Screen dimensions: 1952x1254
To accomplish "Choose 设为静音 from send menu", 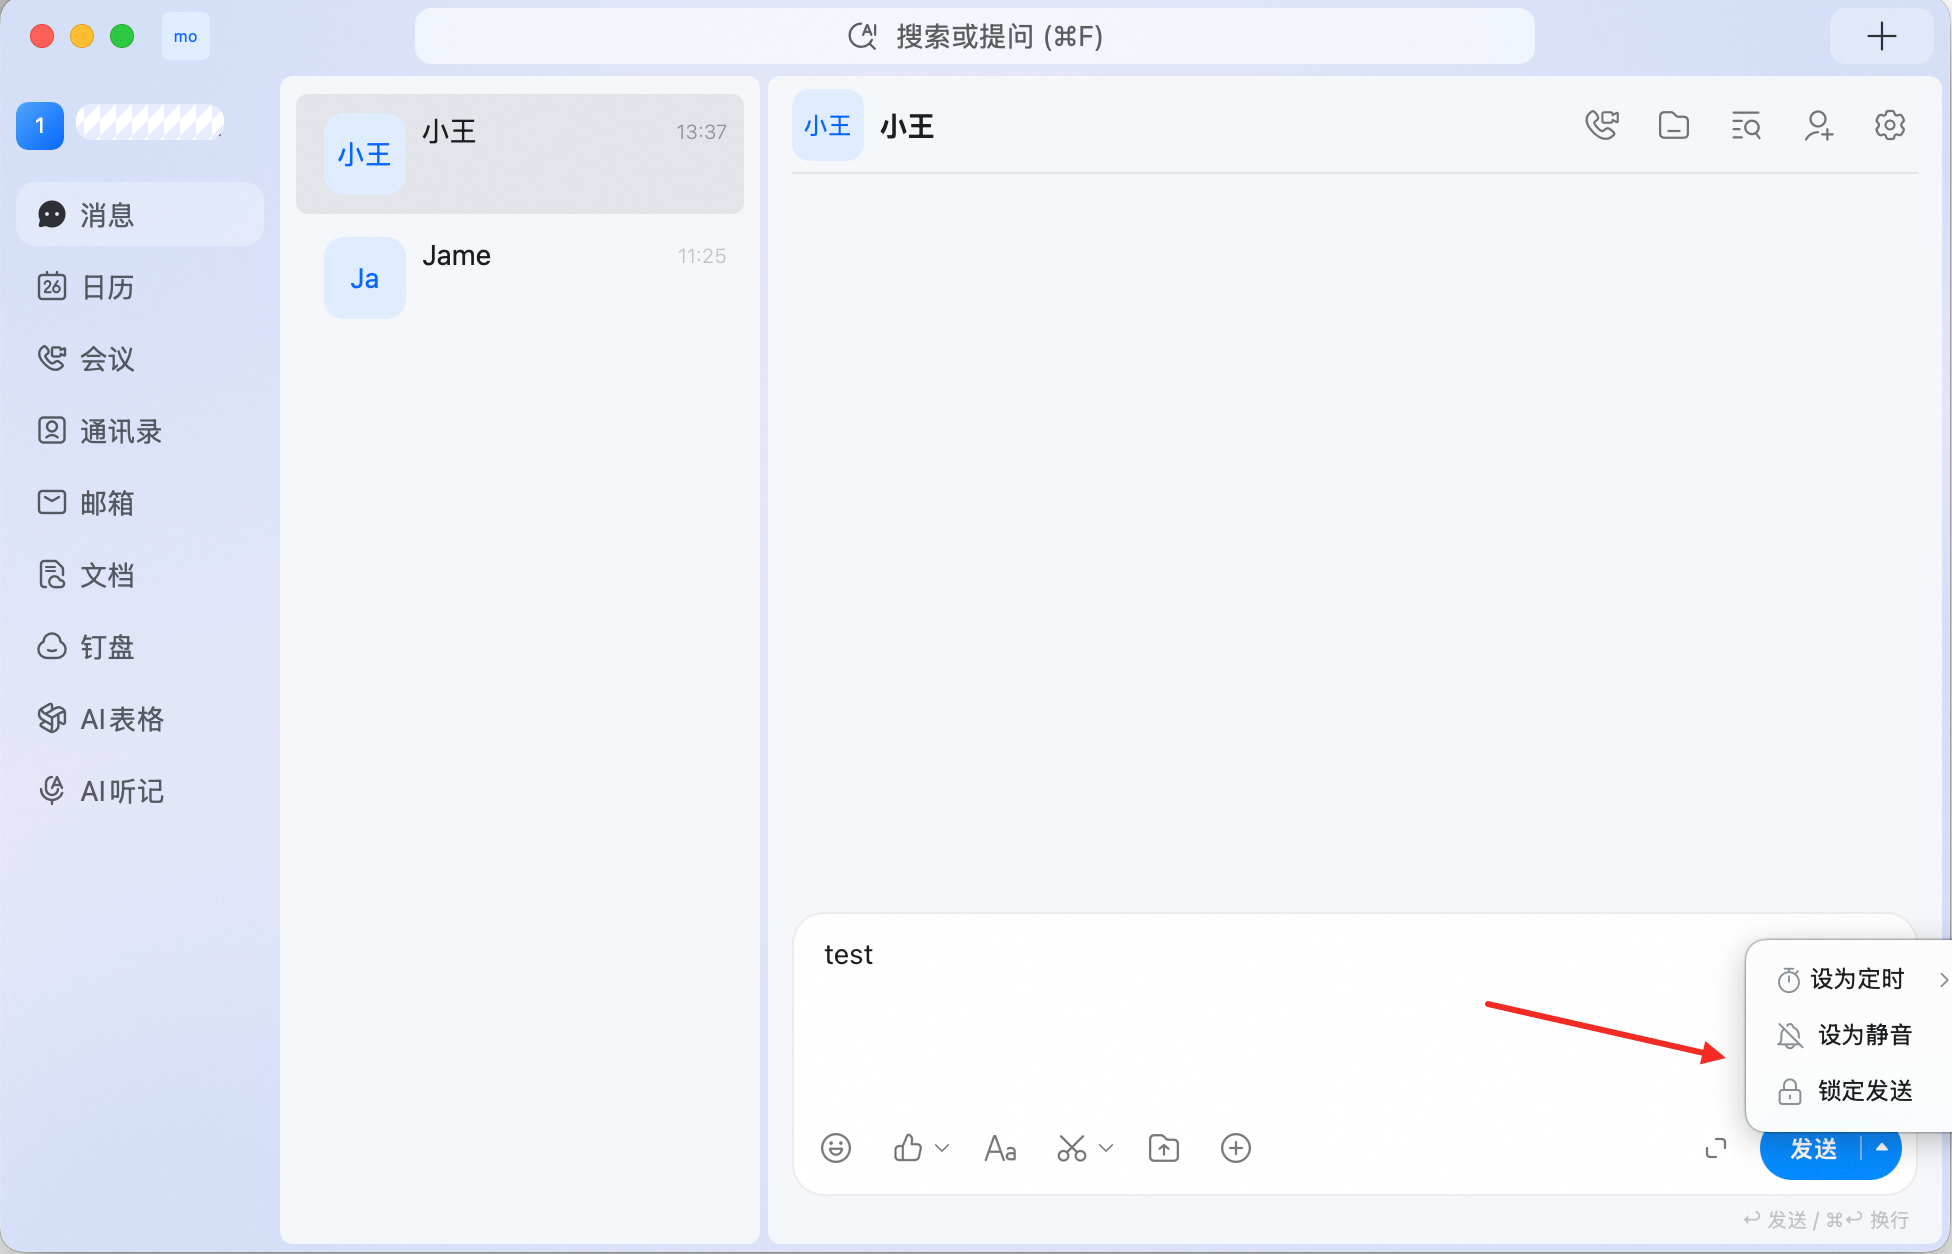I will pos(1848,1035).
